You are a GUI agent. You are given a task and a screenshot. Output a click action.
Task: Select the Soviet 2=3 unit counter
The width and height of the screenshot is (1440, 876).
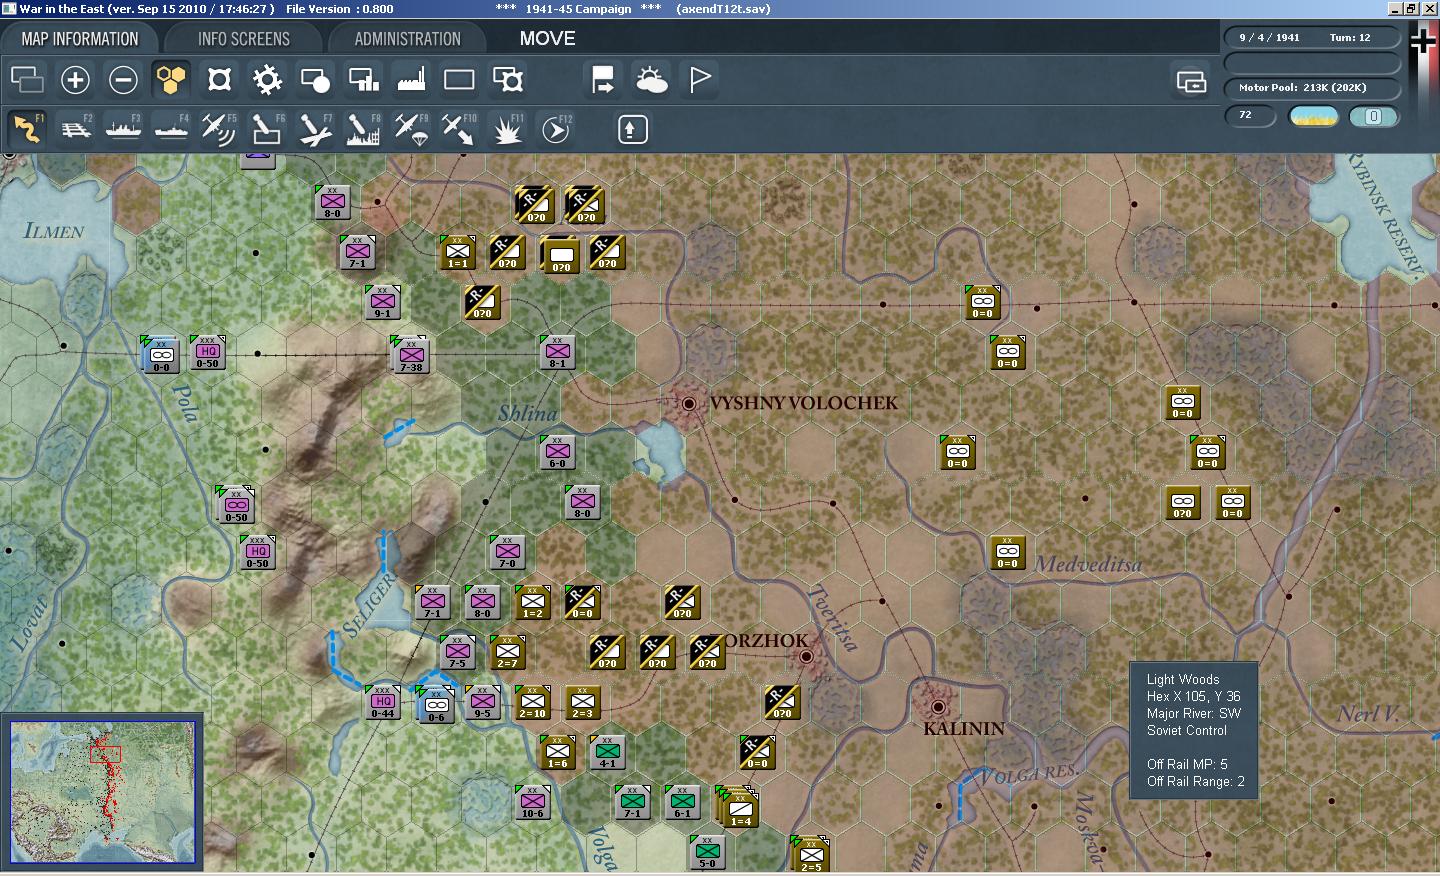pos(583,702)
